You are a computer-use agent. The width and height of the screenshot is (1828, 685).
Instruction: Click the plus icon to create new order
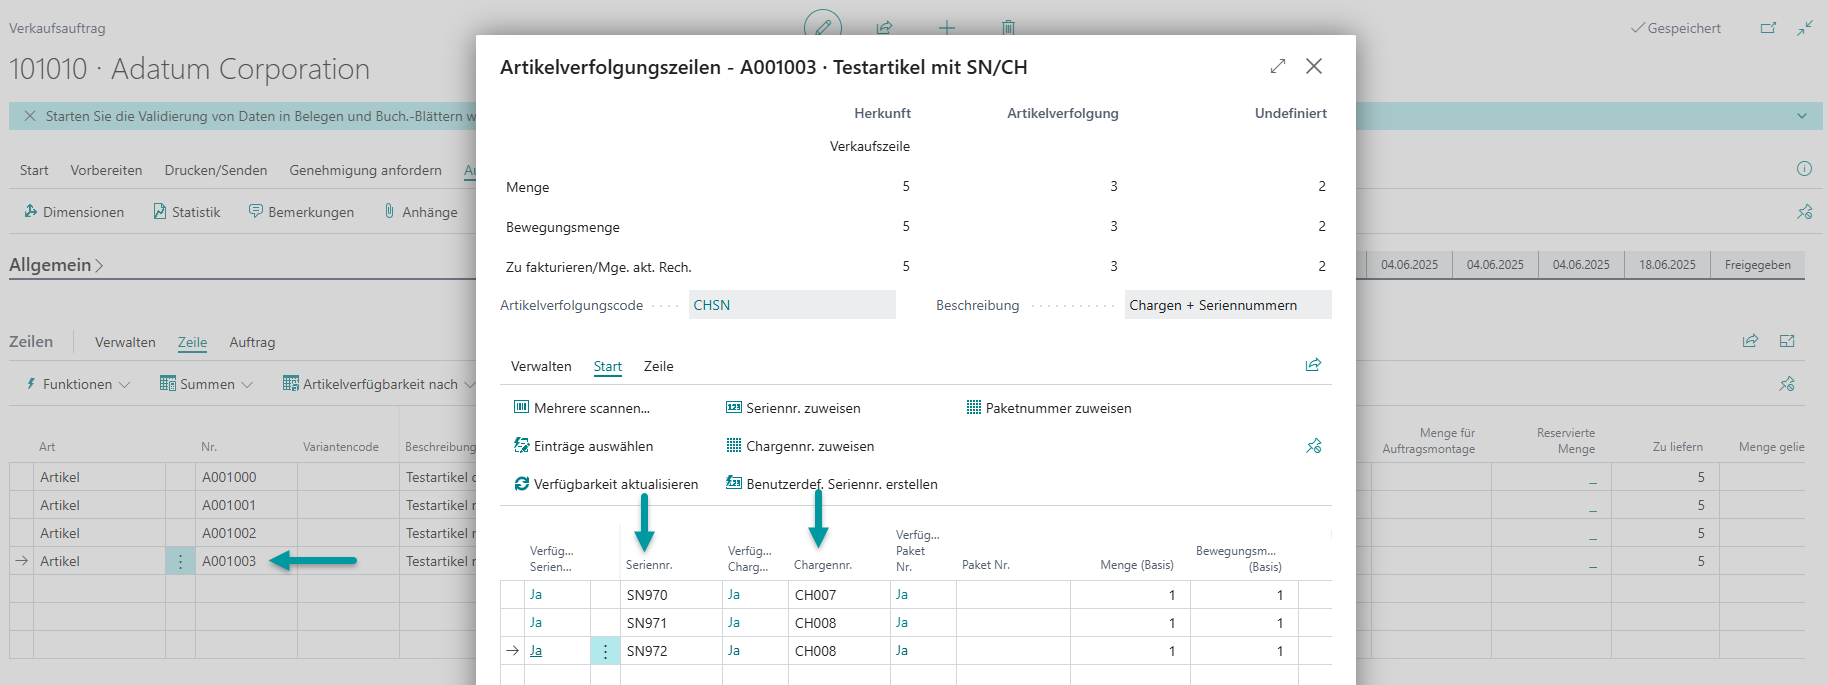946,28
